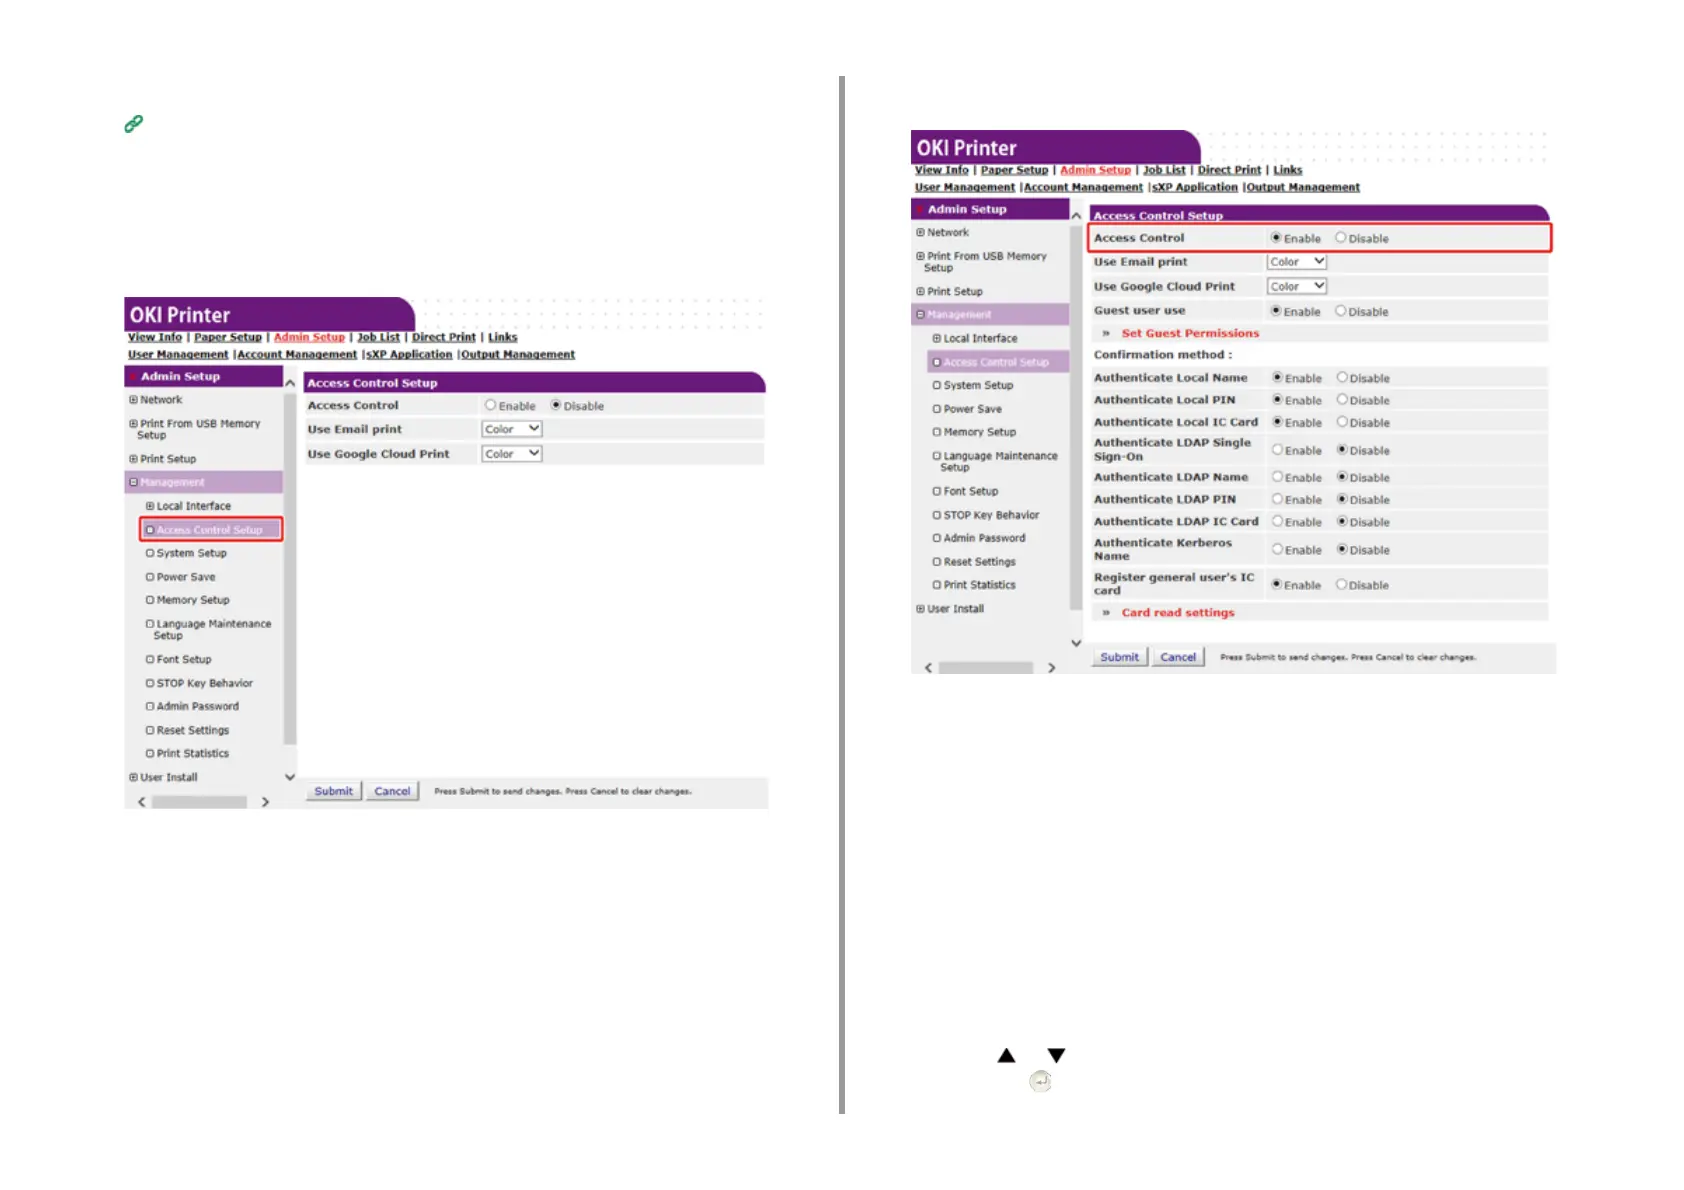Open Paper Setup in the right page
The width and height of the screenshot is (1684, 1190).
pyautogui.click(x=1014, y=170)
